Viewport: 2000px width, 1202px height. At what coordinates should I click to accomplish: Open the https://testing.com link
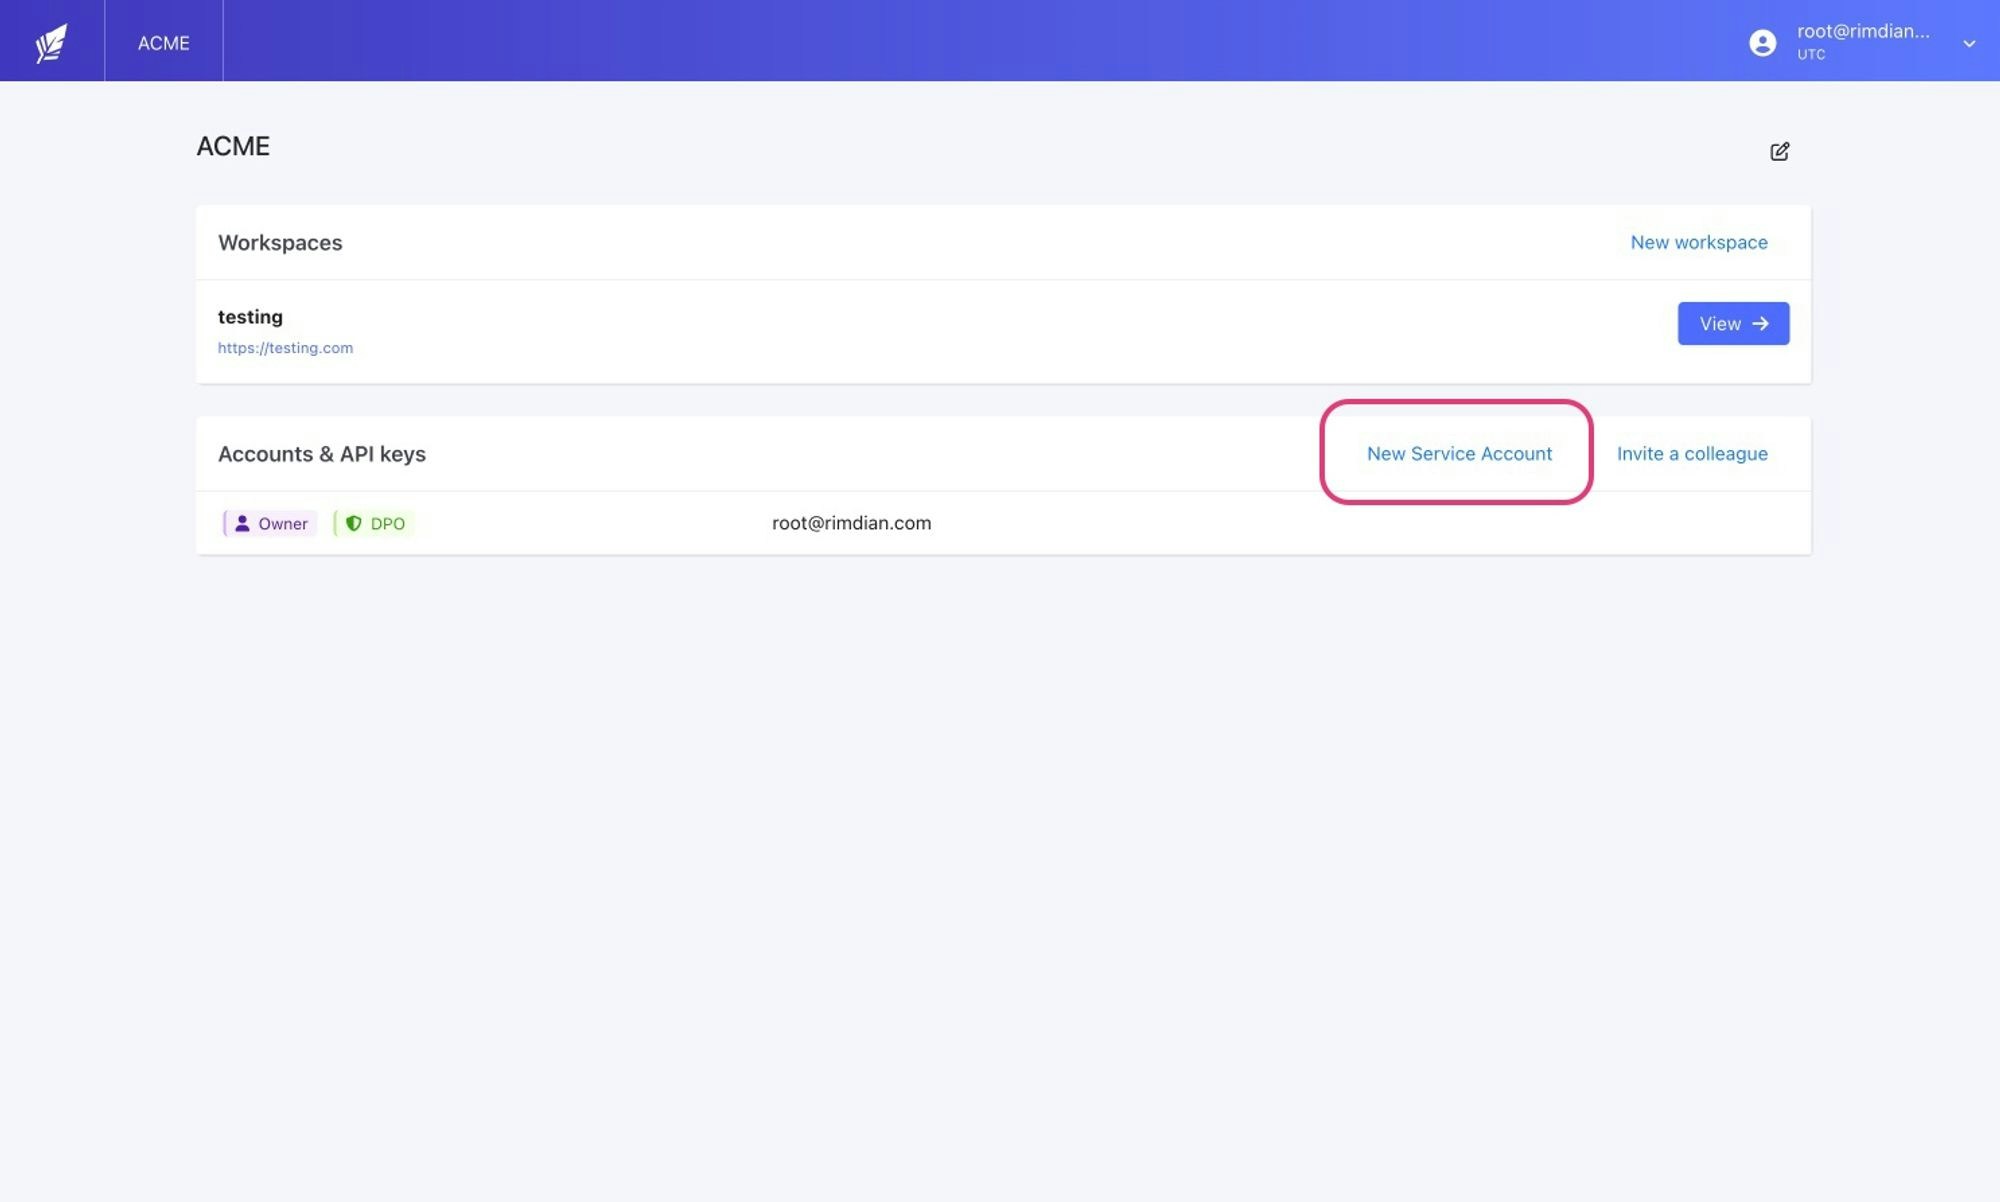click(286, 347)
